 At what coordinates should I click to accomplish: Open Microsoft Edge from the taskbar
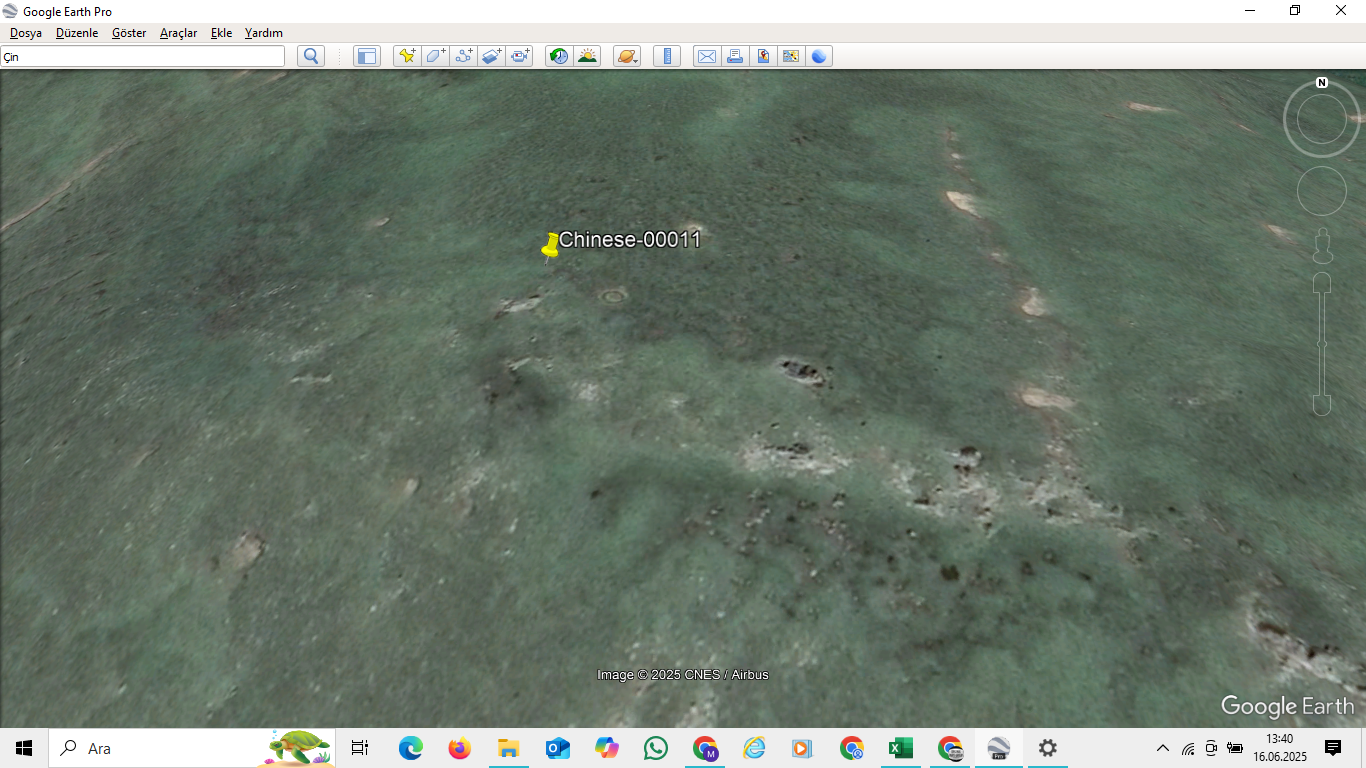[x=411, y=748]
